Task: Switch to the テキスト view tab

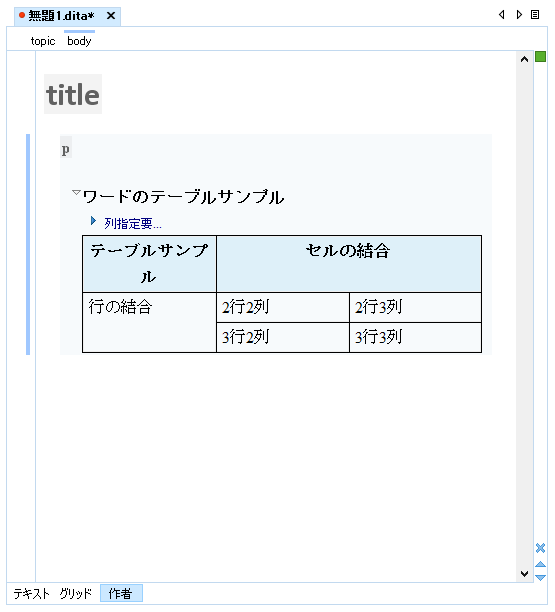Action: point(32,594)
